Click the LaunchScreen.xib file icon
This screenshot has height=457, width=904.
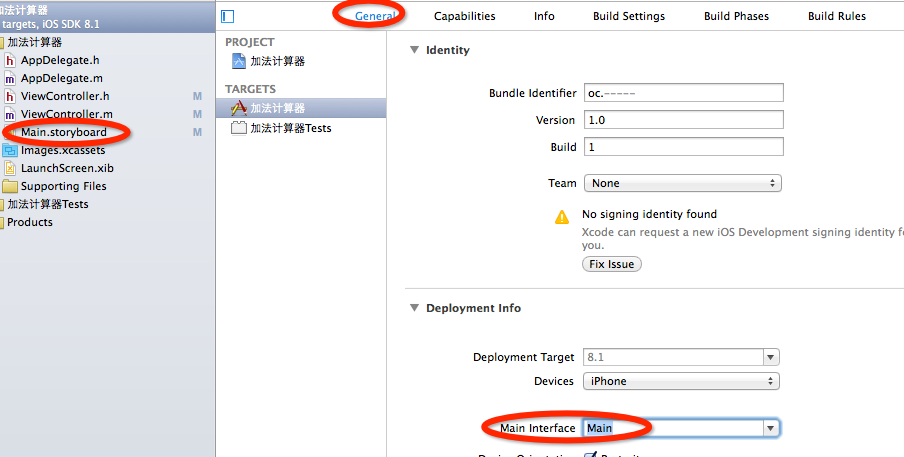pyautogui.click(x=10, y=168)
